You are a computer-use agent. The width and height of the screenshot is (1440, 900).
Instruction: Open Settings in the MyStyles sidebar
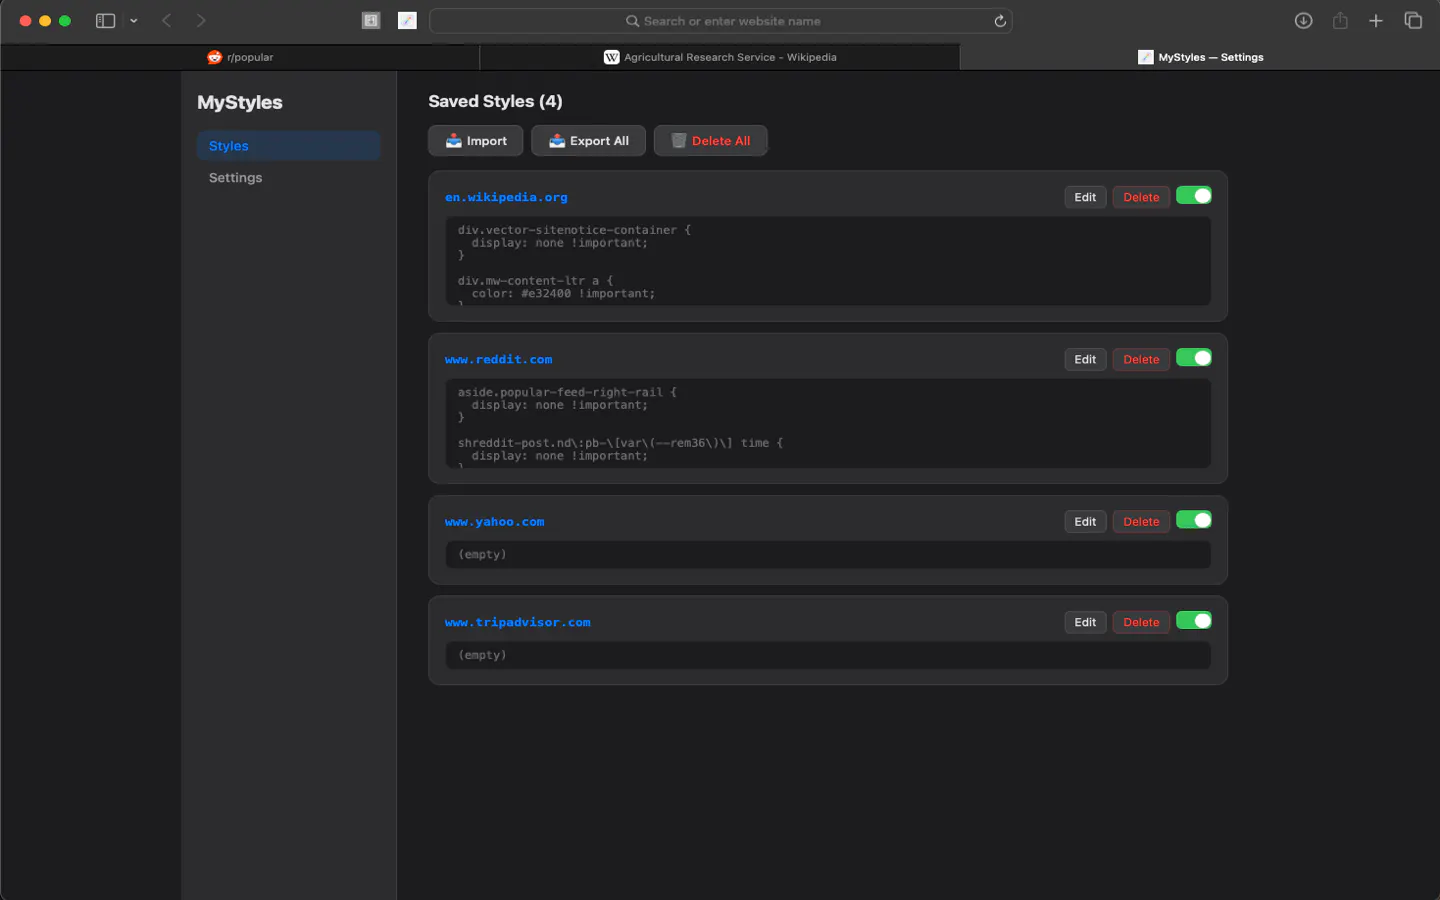[289, 178]
